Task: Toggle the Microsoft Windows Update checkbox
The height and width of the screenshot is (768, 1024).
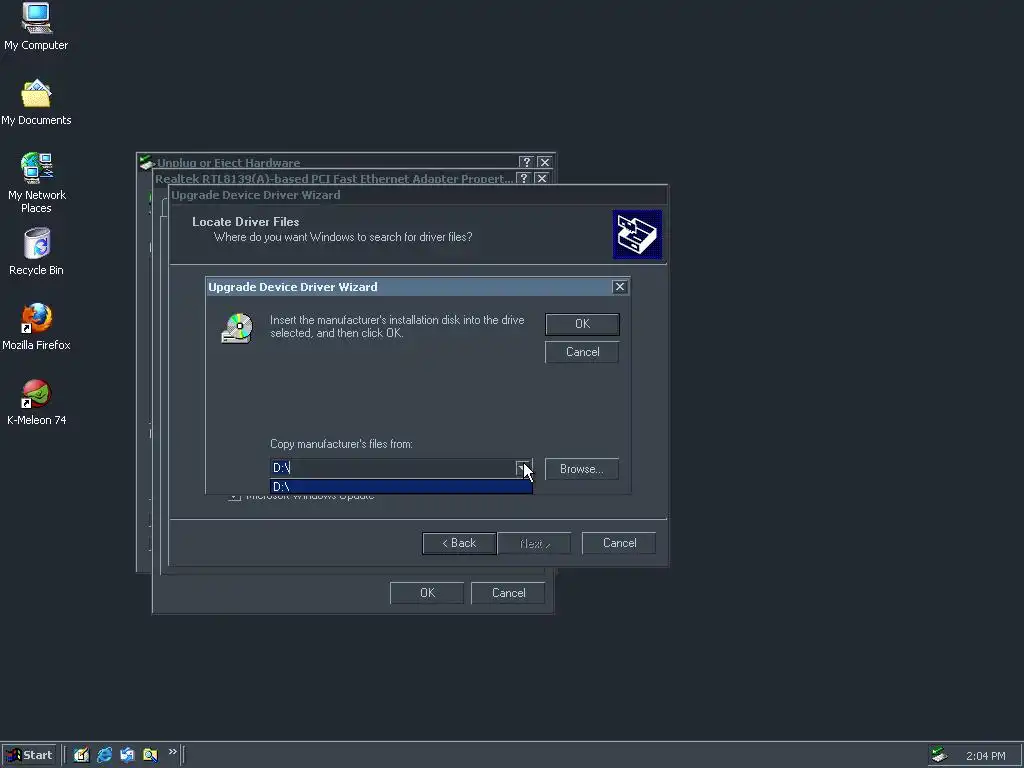Action: tap(234, 496)
